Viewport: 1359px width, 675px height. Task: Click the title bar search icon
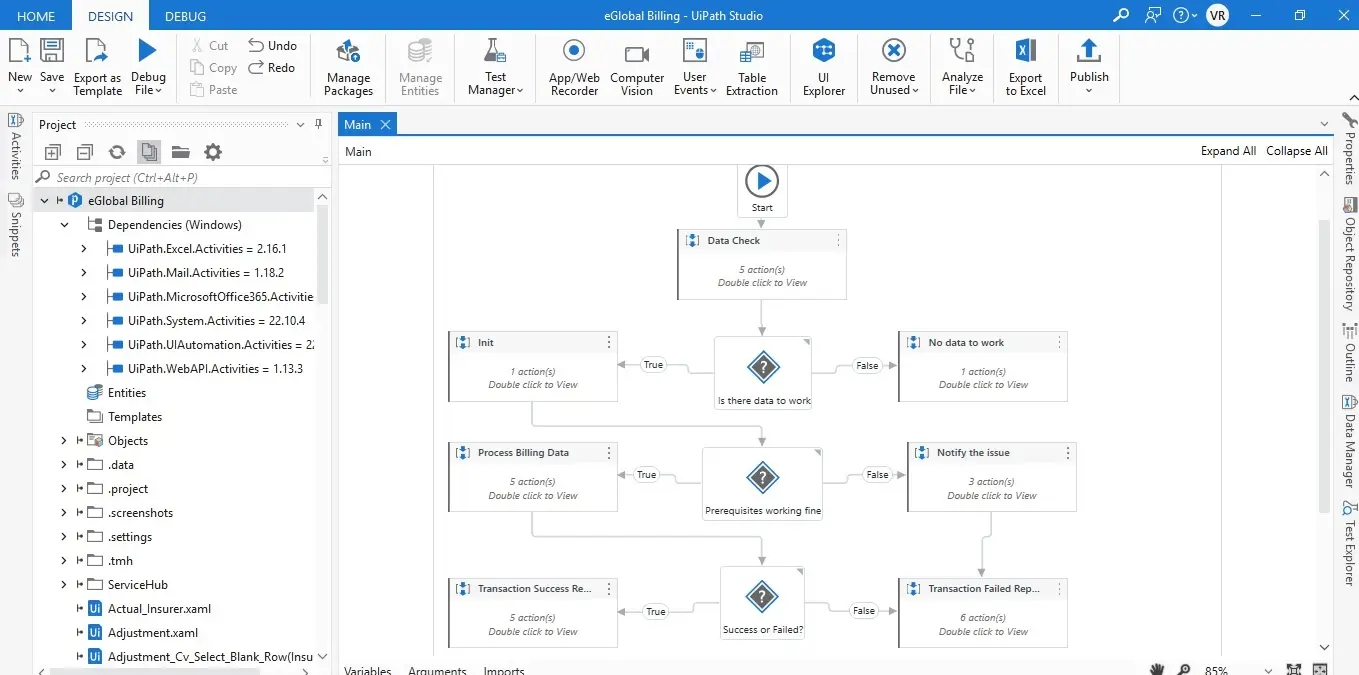click(x=1121, y=15)
